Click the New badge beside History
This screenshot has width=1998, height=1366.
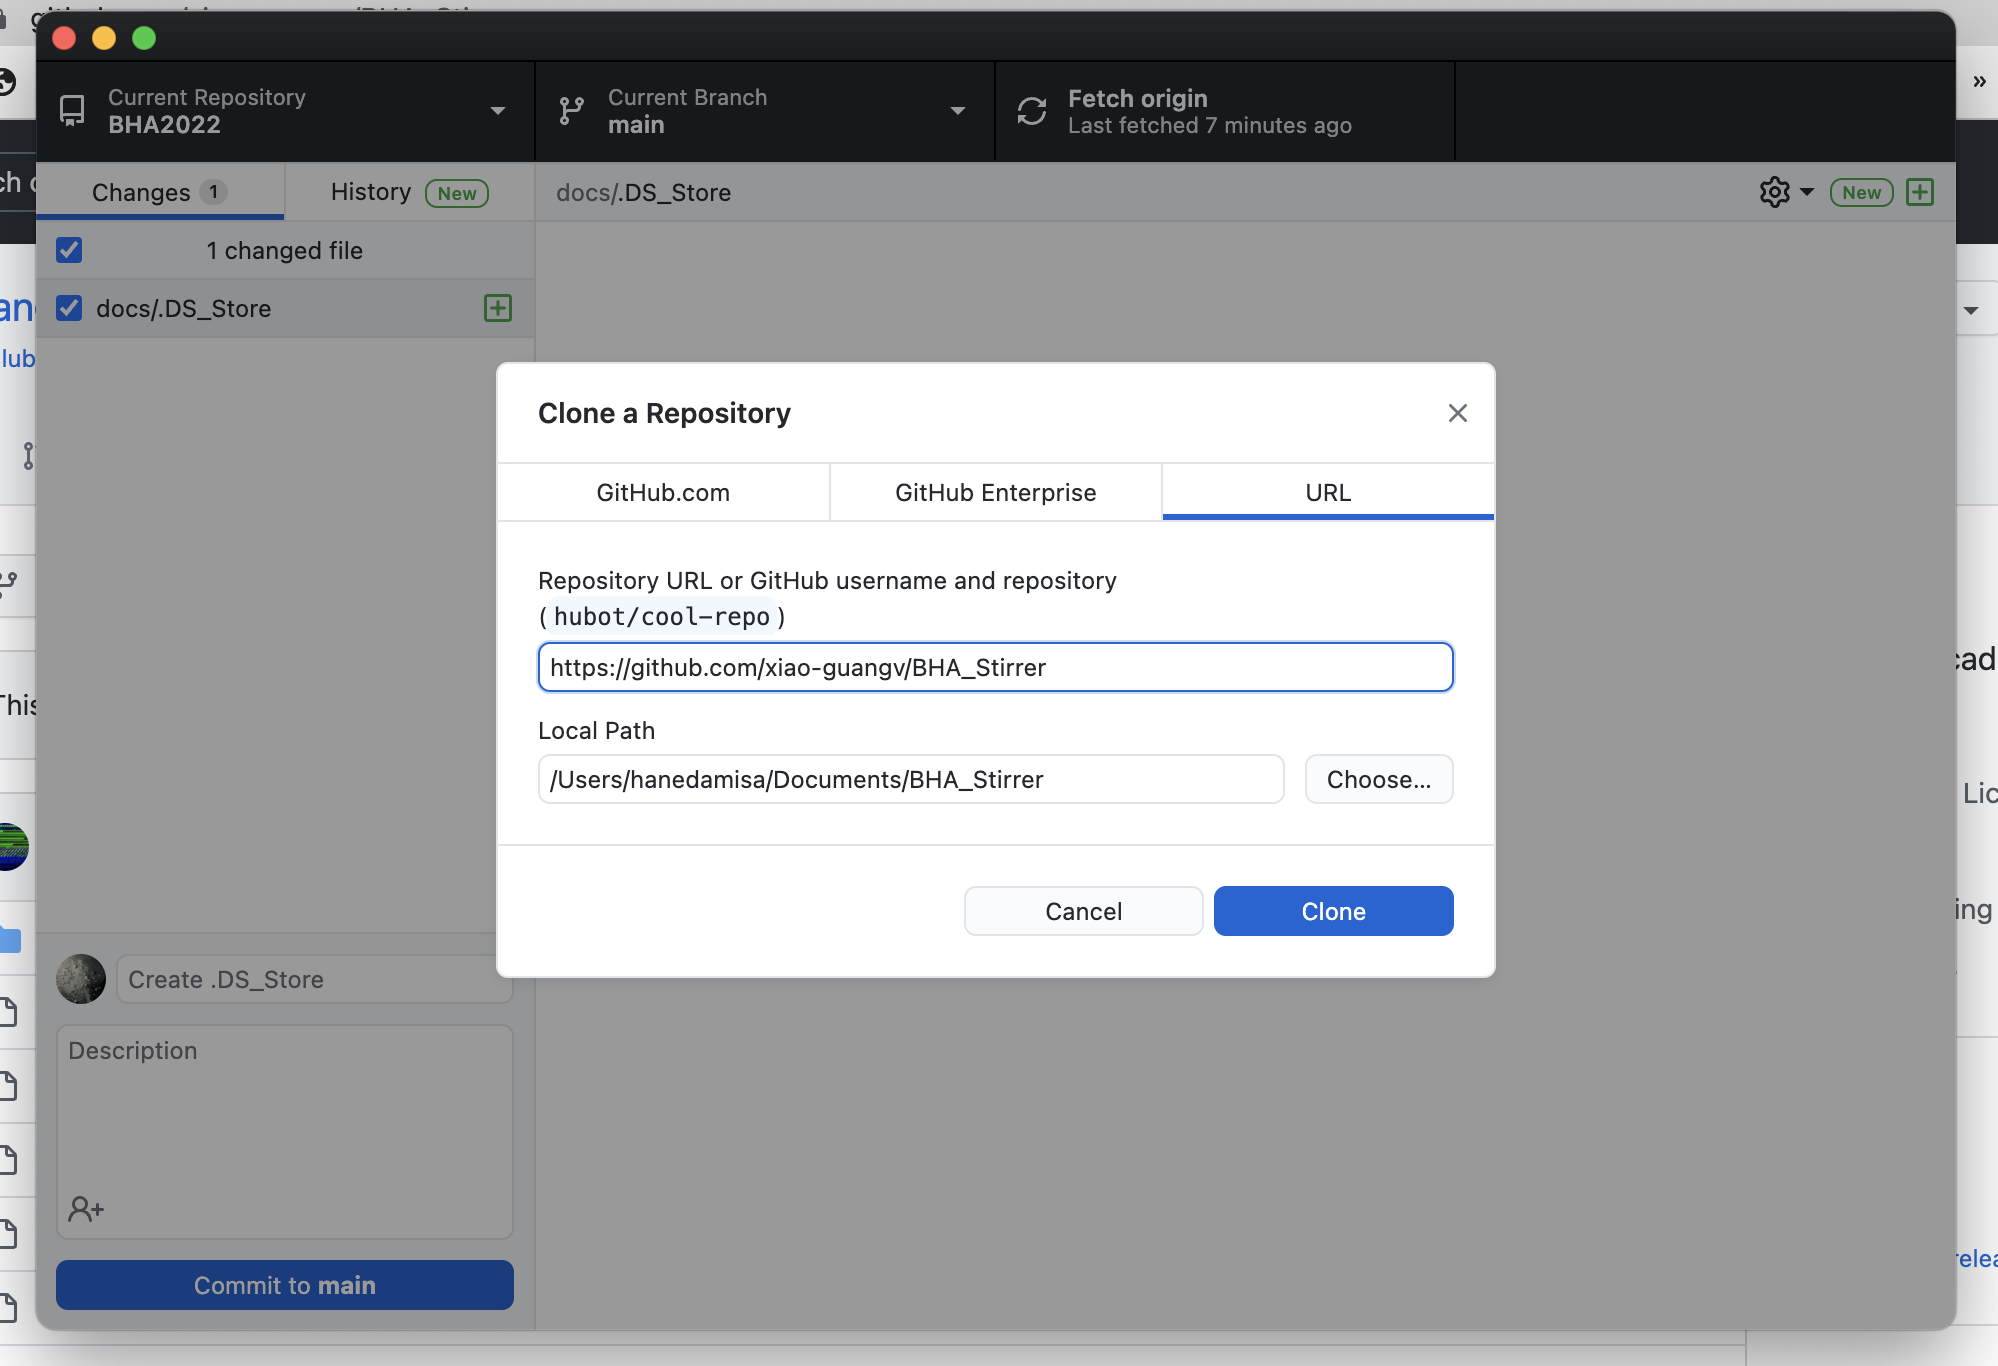[457, 193]
